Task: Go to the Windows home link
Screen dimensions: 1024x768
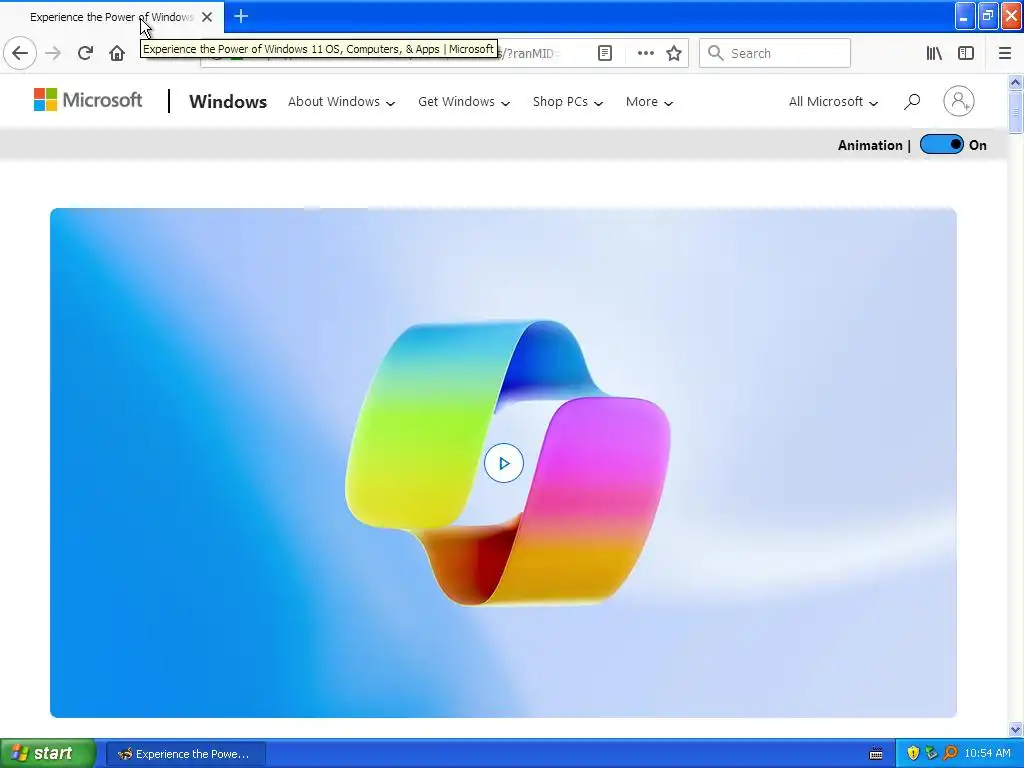Action: click(228, 102)
